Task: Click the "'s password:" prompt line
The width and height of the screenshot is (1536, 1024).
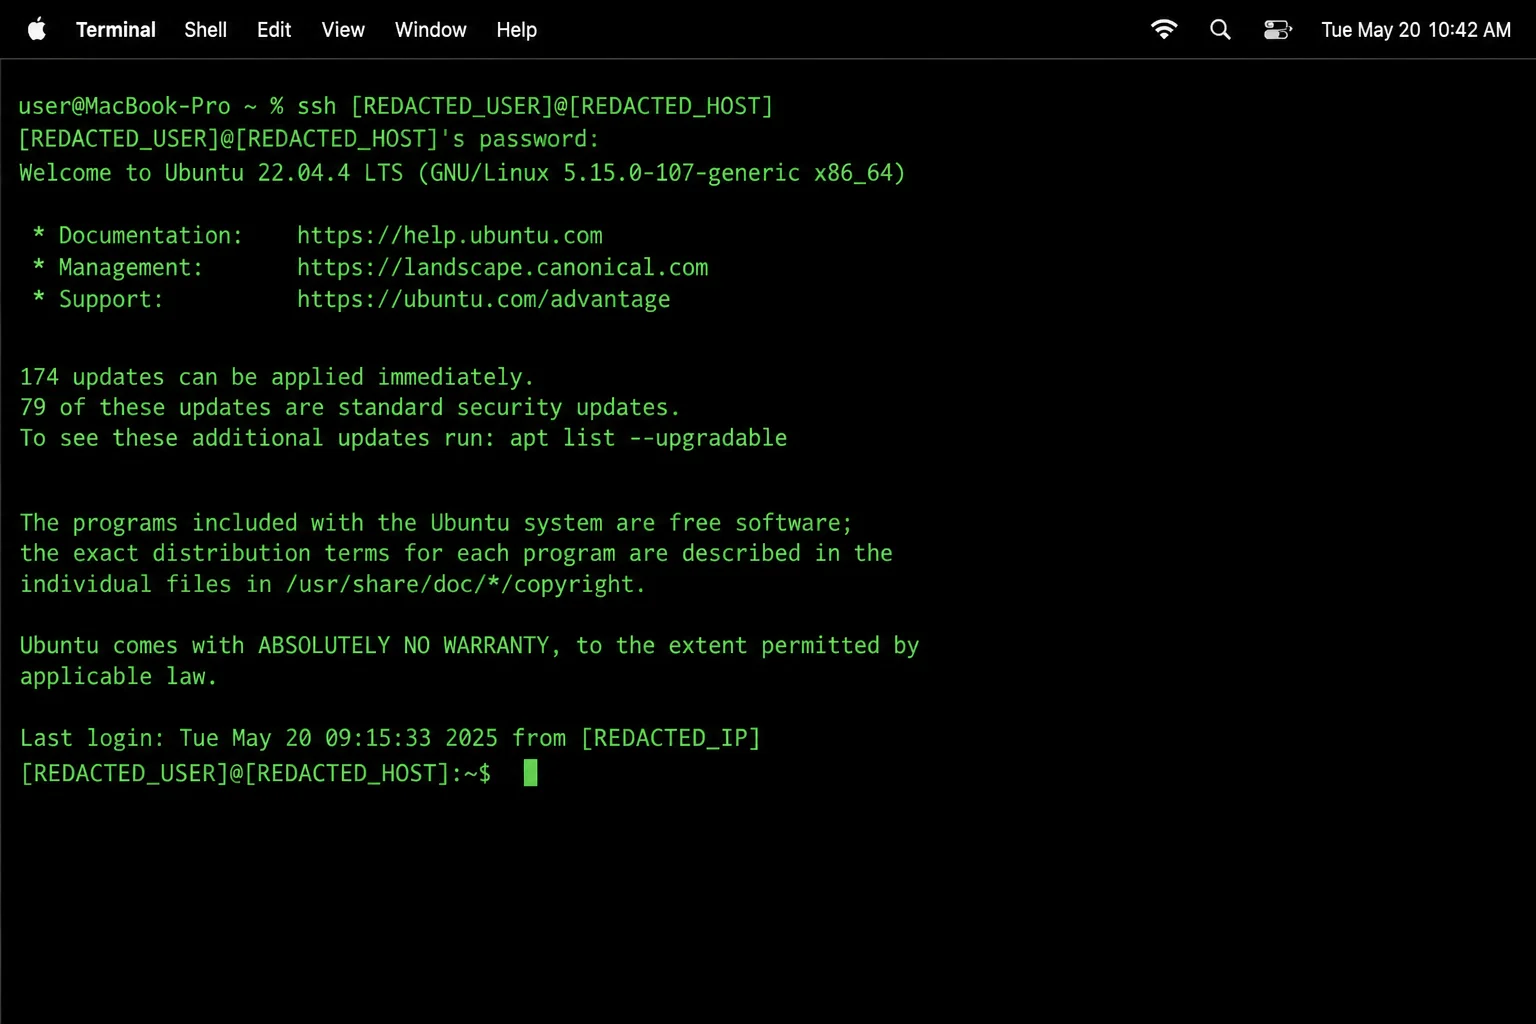Action: click(309, 139)
